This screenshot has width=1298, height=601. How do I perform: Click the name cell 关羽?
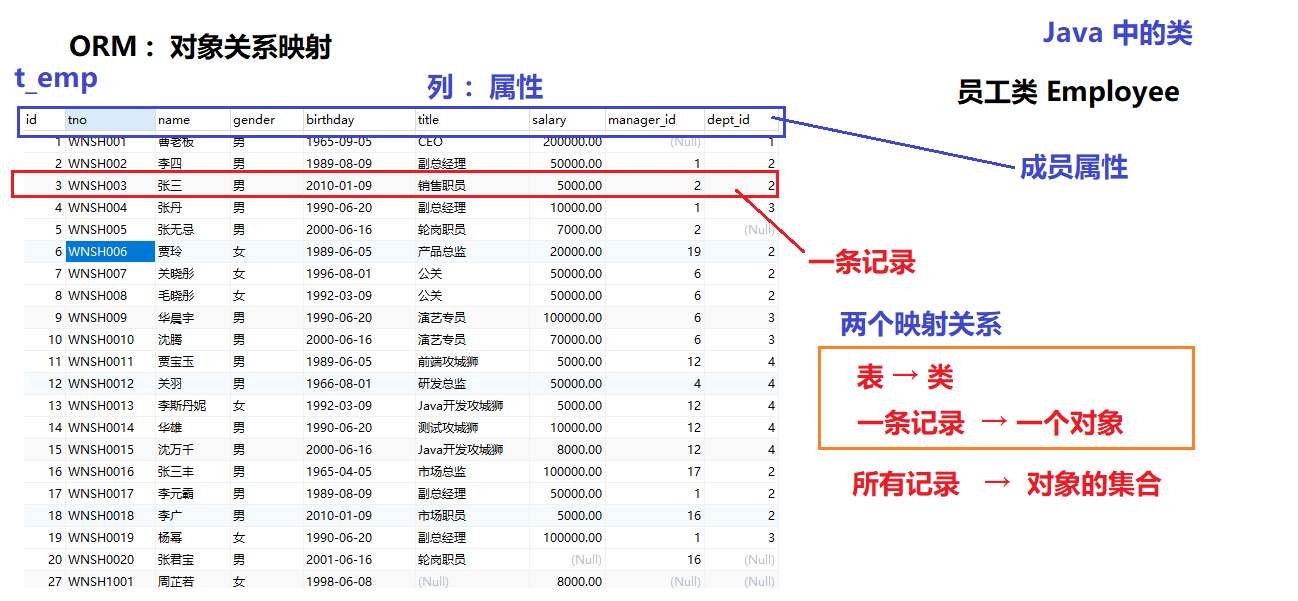point(192,383)
